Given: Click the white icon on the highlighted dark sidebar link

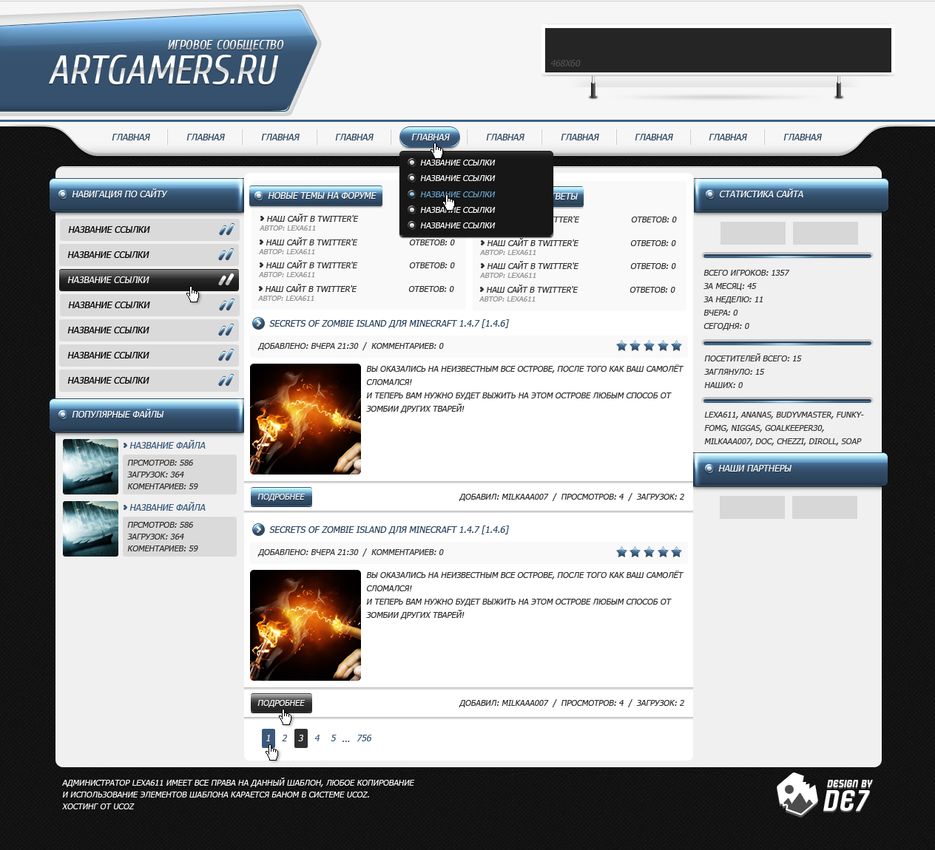Looking at the screenshot, I should [226, 280].
